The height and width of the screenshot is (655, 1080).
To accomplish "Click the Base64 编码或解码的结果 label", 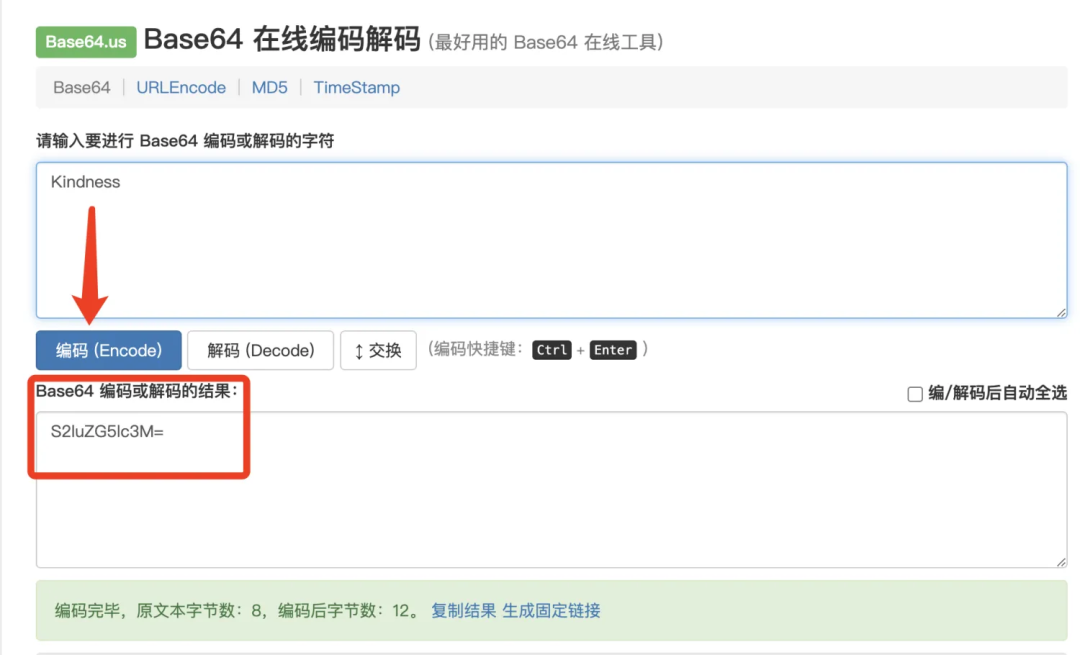I will click(x=137, y=391).
